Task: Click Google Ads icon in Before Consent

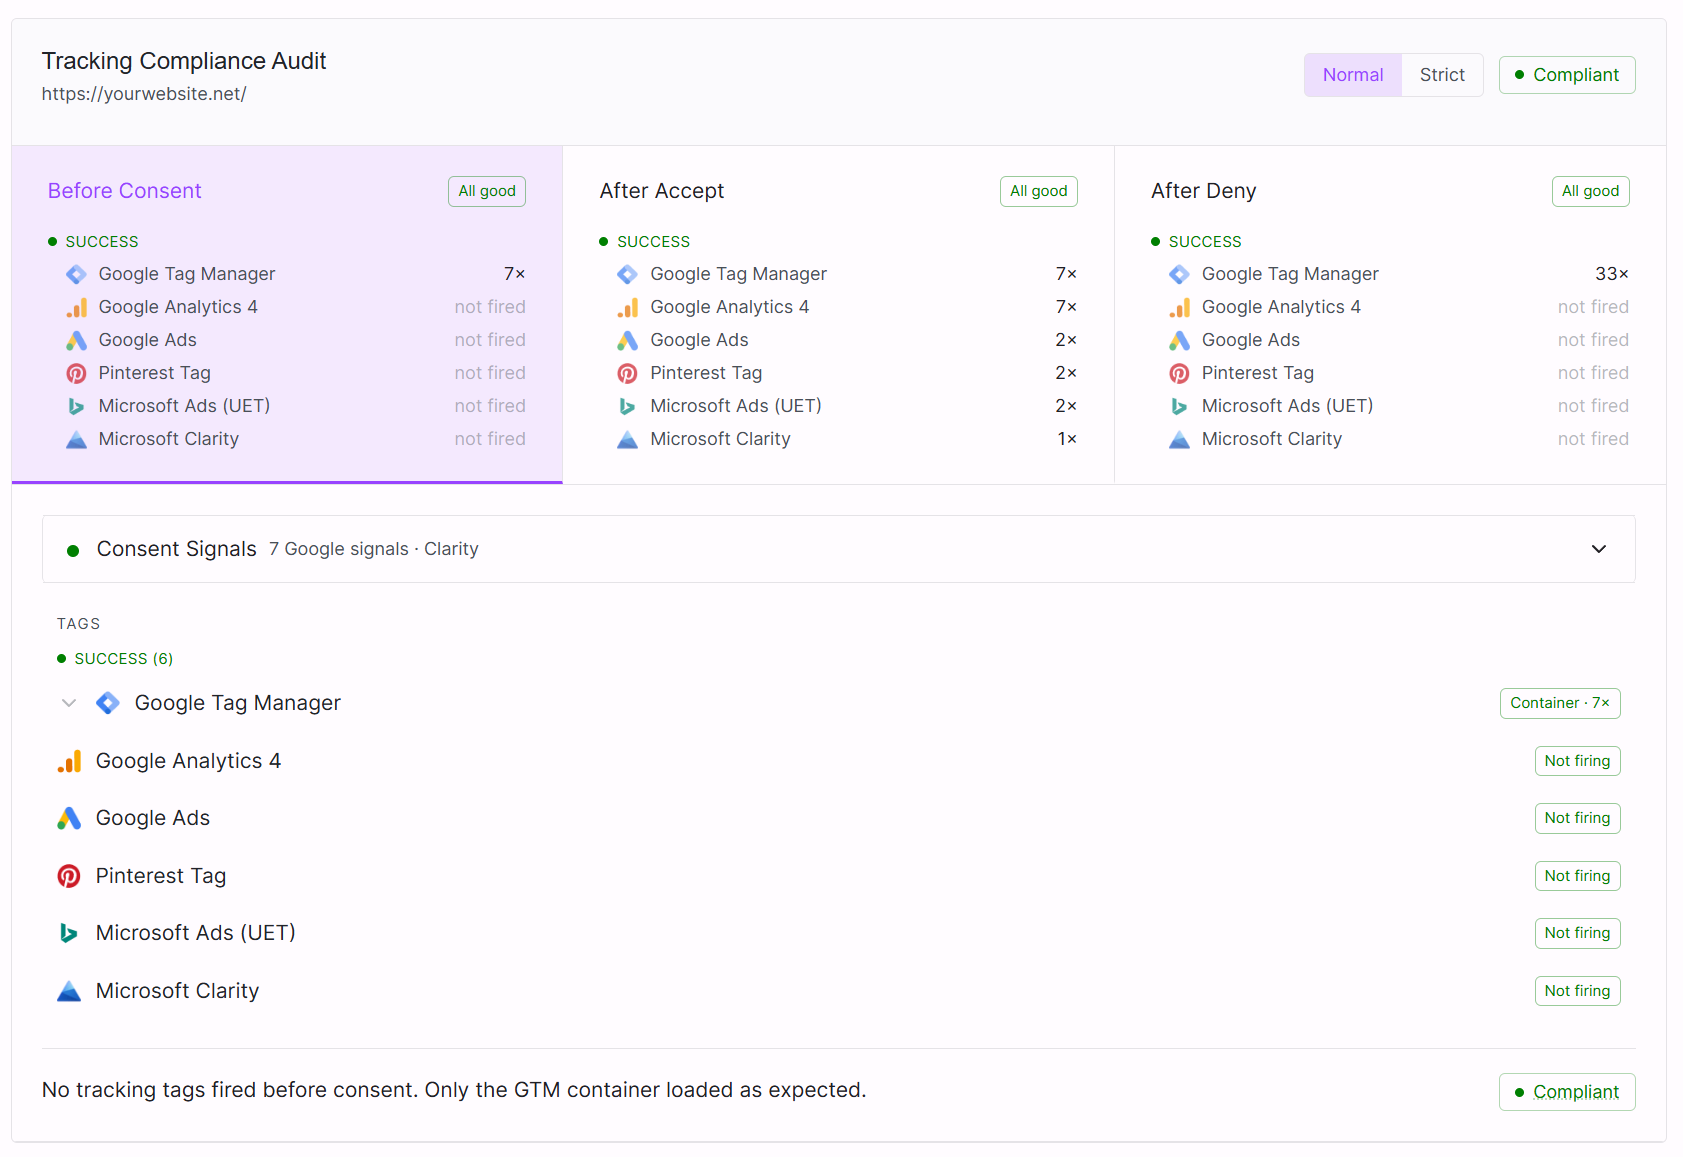Action: (76, 340)
